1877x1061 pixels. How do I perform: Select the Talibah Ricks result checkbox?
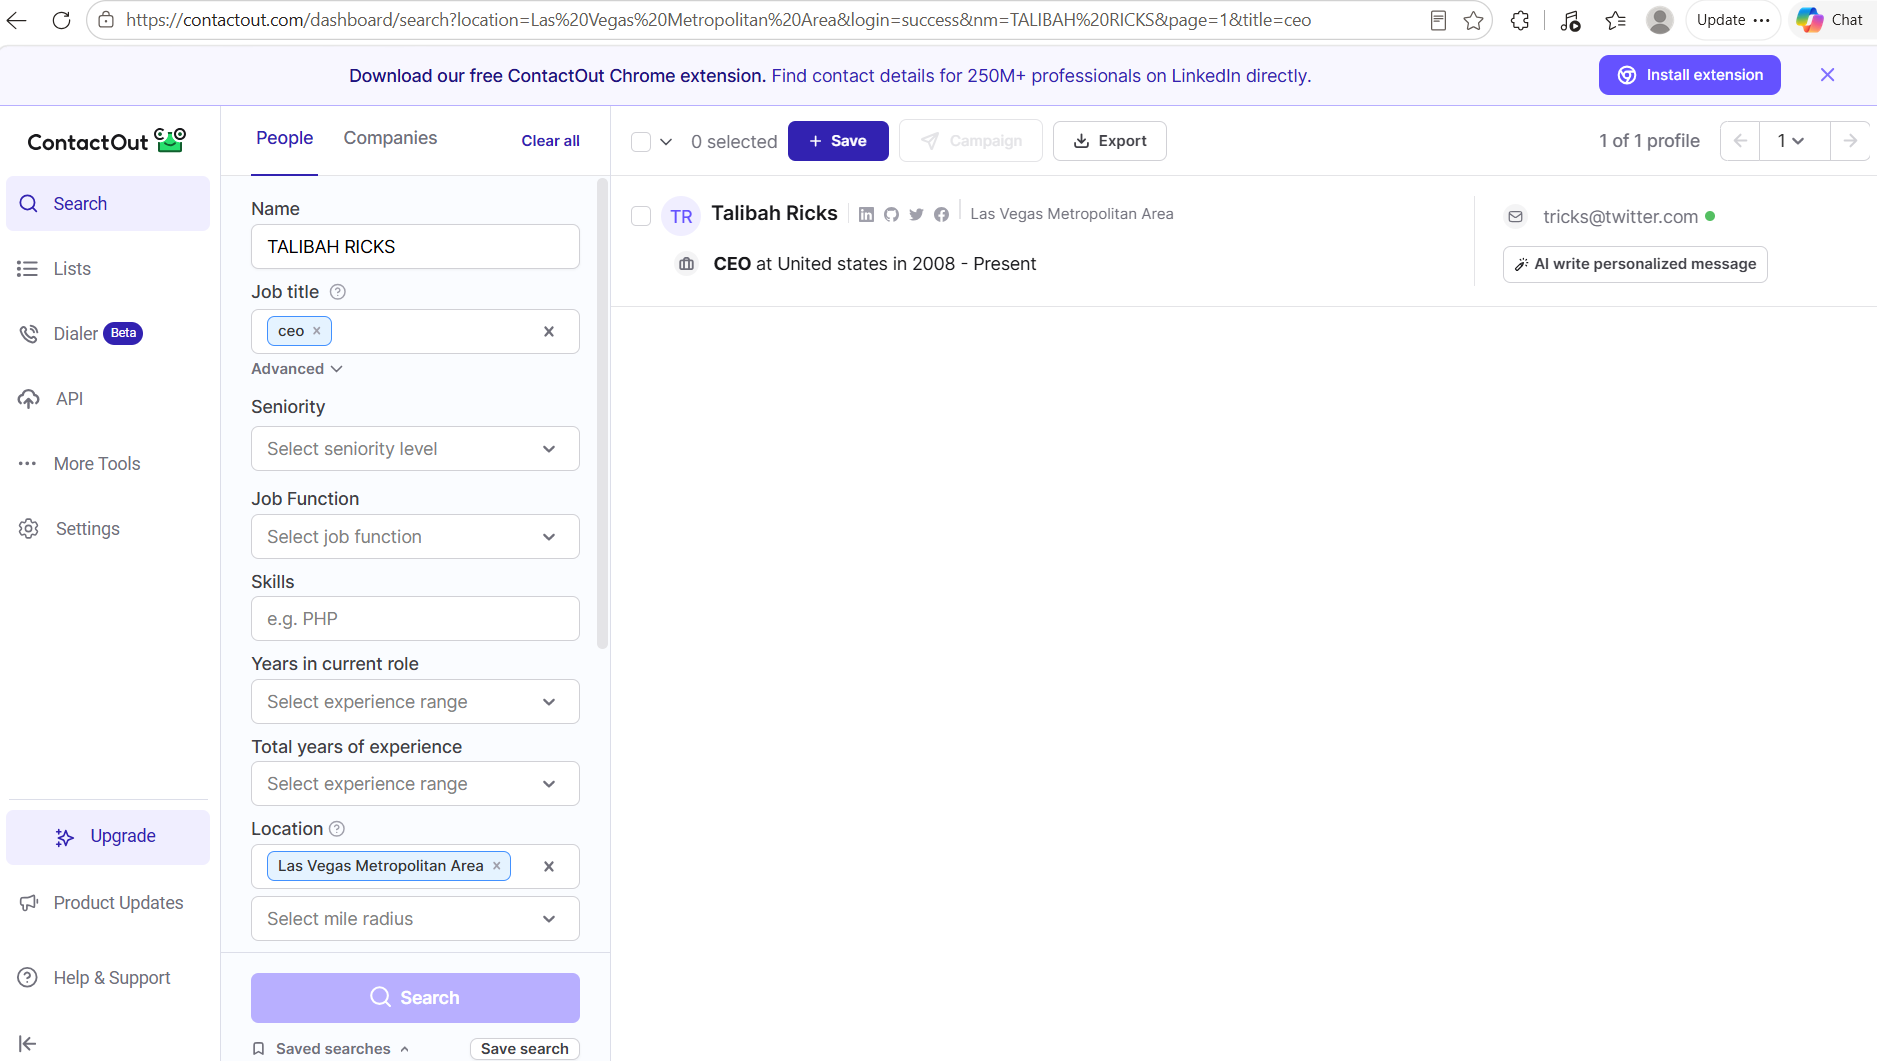pos(641,216)
